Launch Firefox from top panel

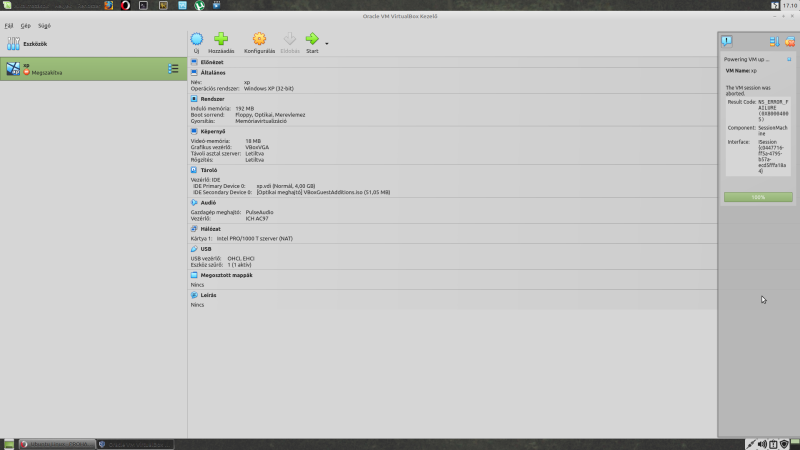pos(109,6)
